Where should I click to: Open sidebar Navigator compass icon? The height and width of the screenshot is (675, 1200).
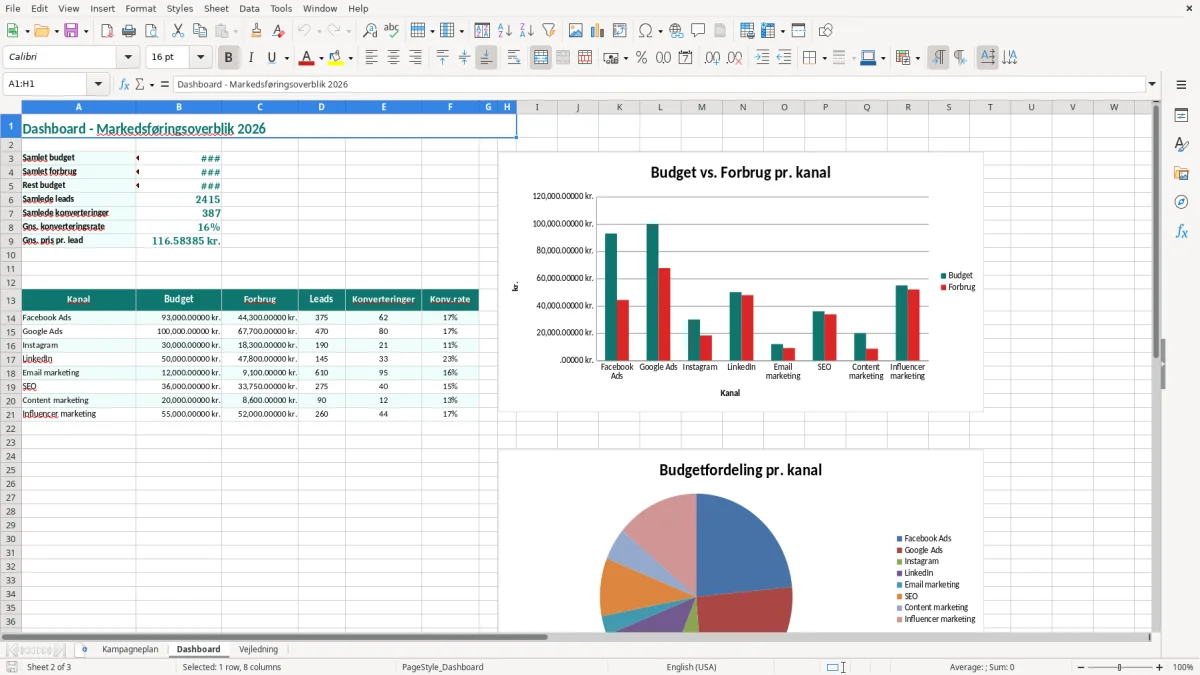click(1181, 202)
